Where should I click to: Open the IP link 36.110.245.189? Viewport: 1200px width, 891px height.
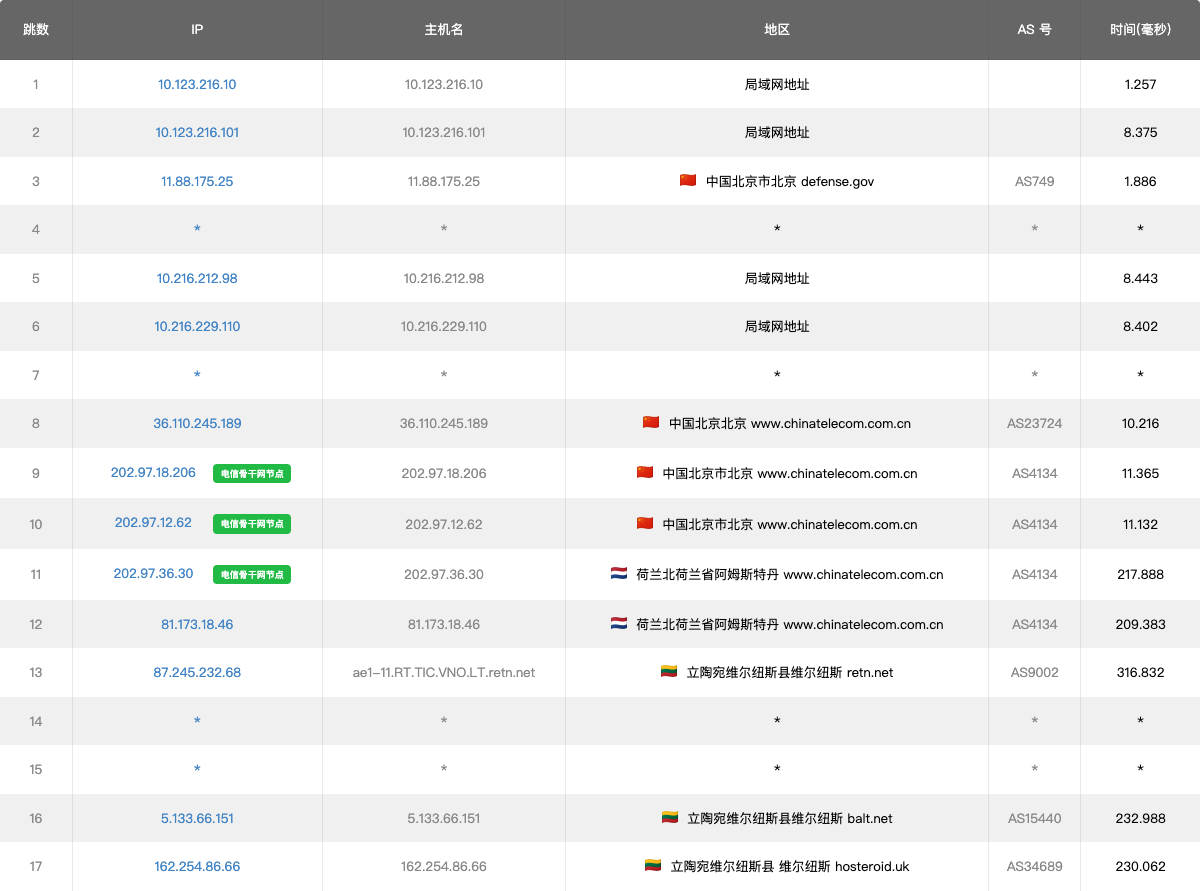point(197,424)
